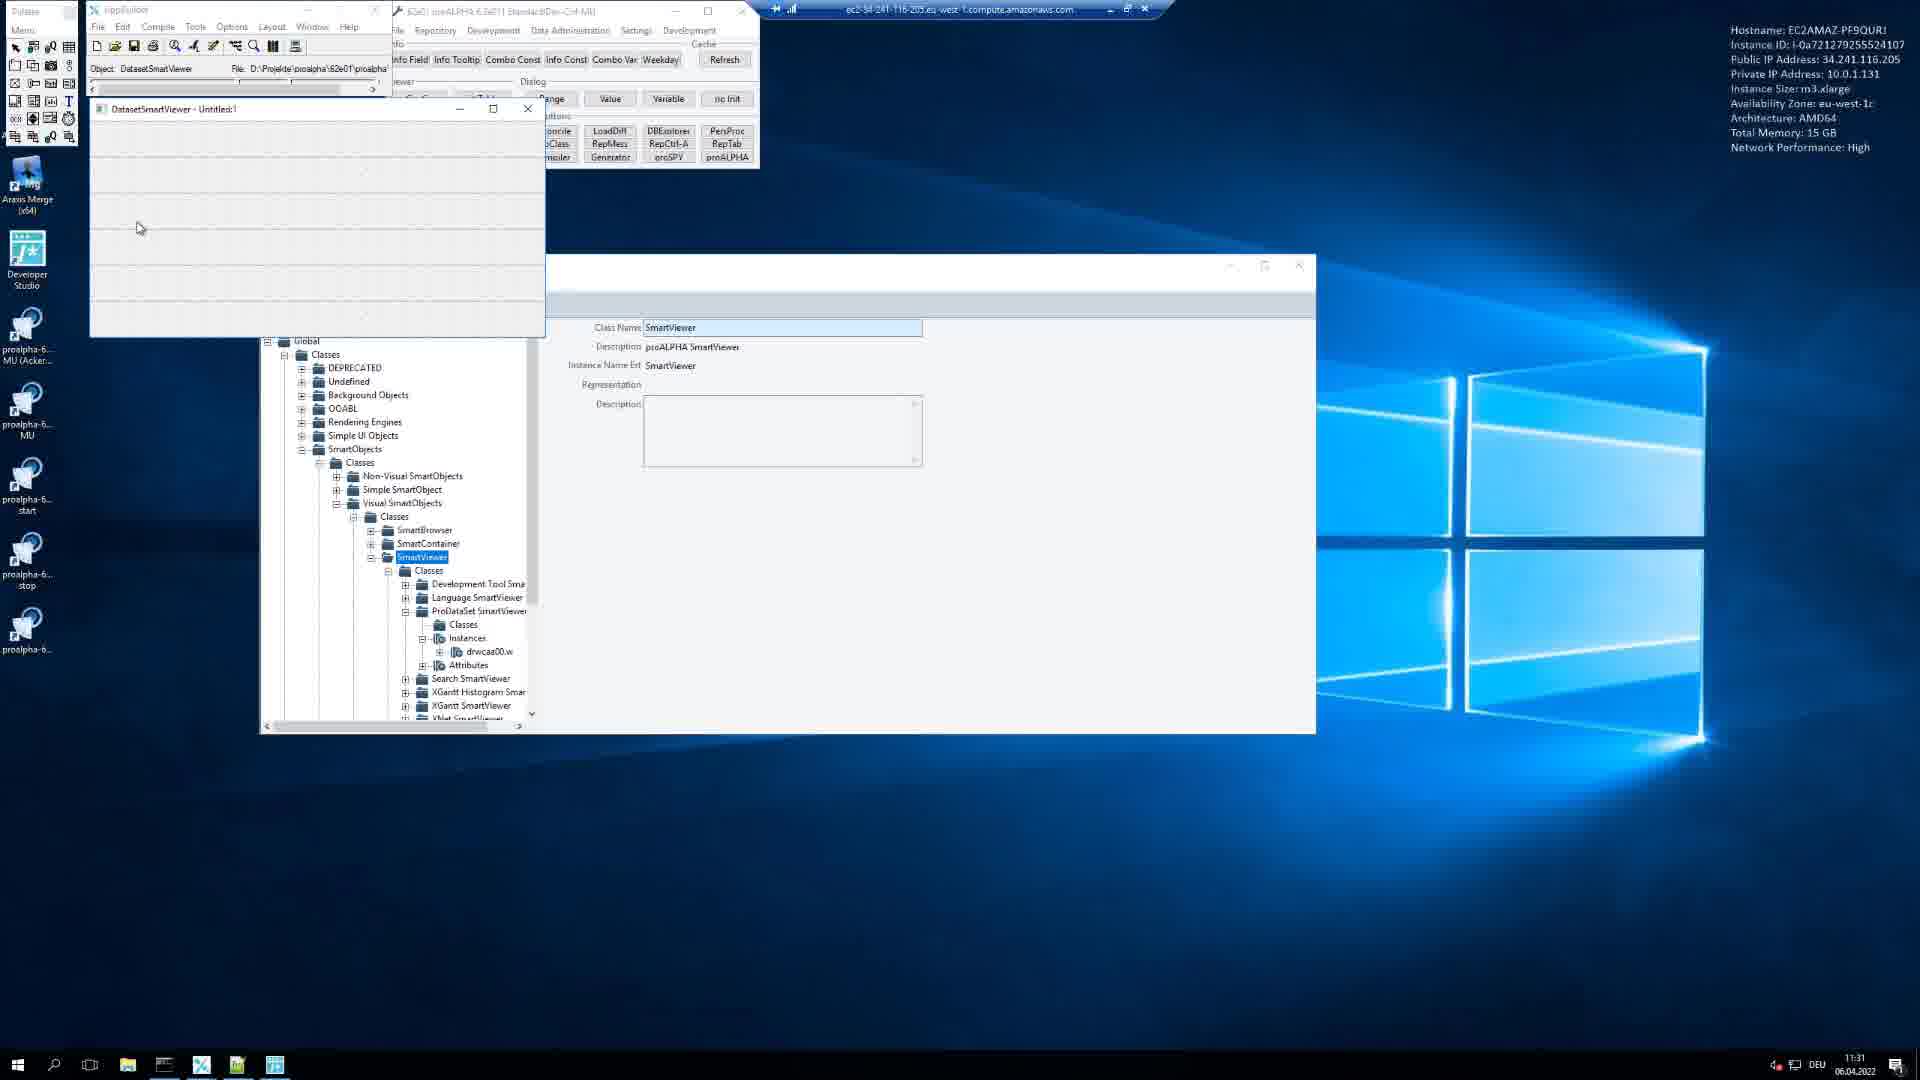Click Windows Start button
Image resolution: width=1920 pixels, height=1080 pixels.
[x=17, y=1065]
